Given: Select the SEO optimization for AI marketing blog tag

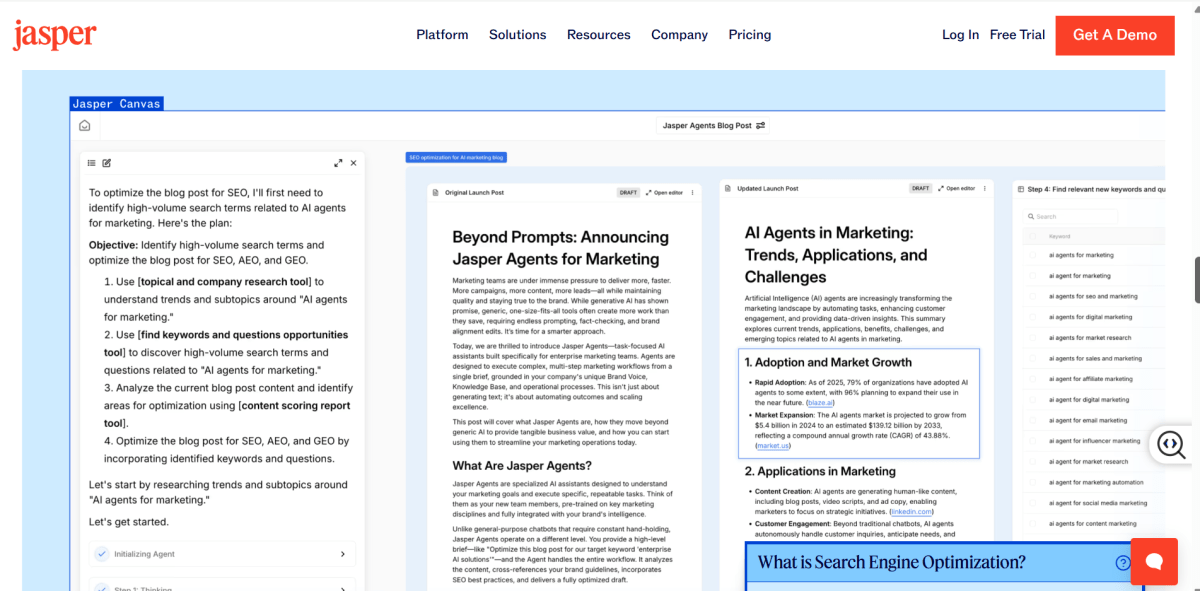Looking at the screenshot, I should coord(455,157).
